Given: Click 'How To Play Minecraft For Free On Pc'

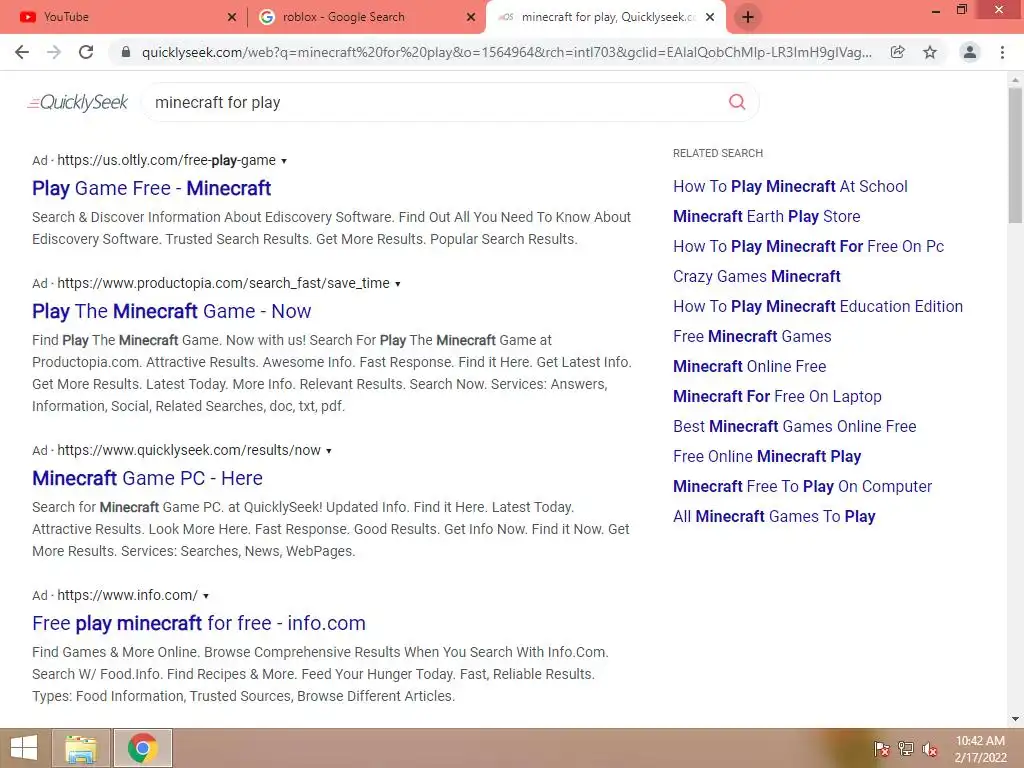Looking at the screenshot, I should [808, 246].
